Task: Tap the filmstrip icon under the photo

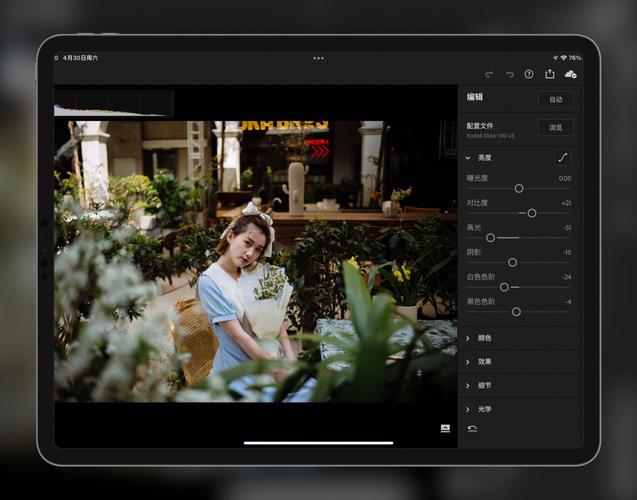Action: [x=445, y=428]
